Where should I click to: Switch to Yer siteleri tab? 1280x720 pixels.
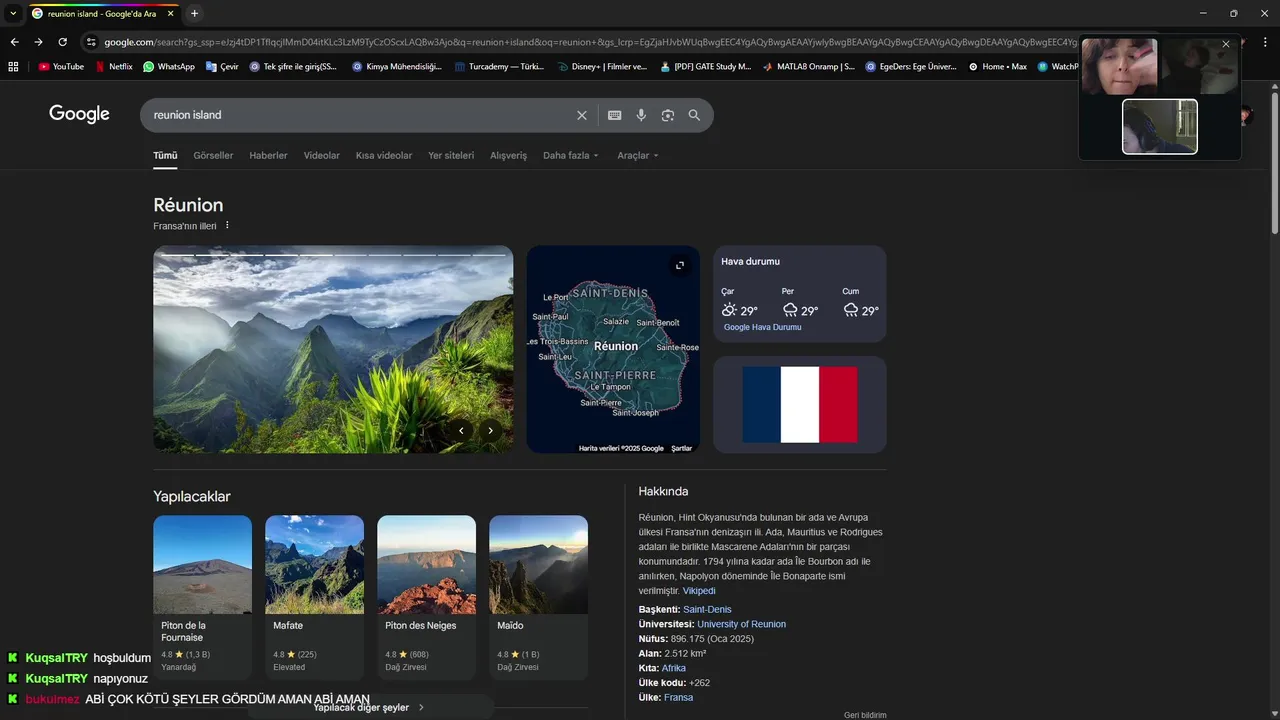(x=451, y=155)
